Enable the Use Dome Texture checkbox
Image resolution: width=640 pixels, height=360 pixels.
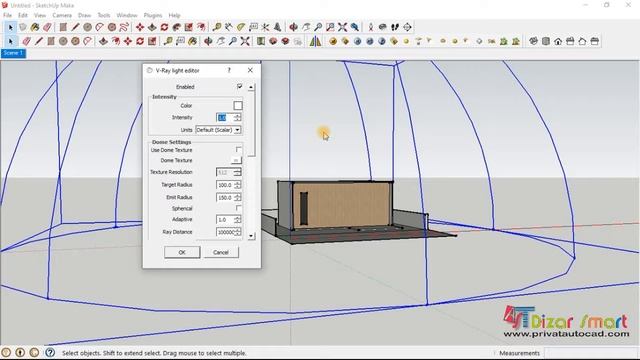pos(239,150)
